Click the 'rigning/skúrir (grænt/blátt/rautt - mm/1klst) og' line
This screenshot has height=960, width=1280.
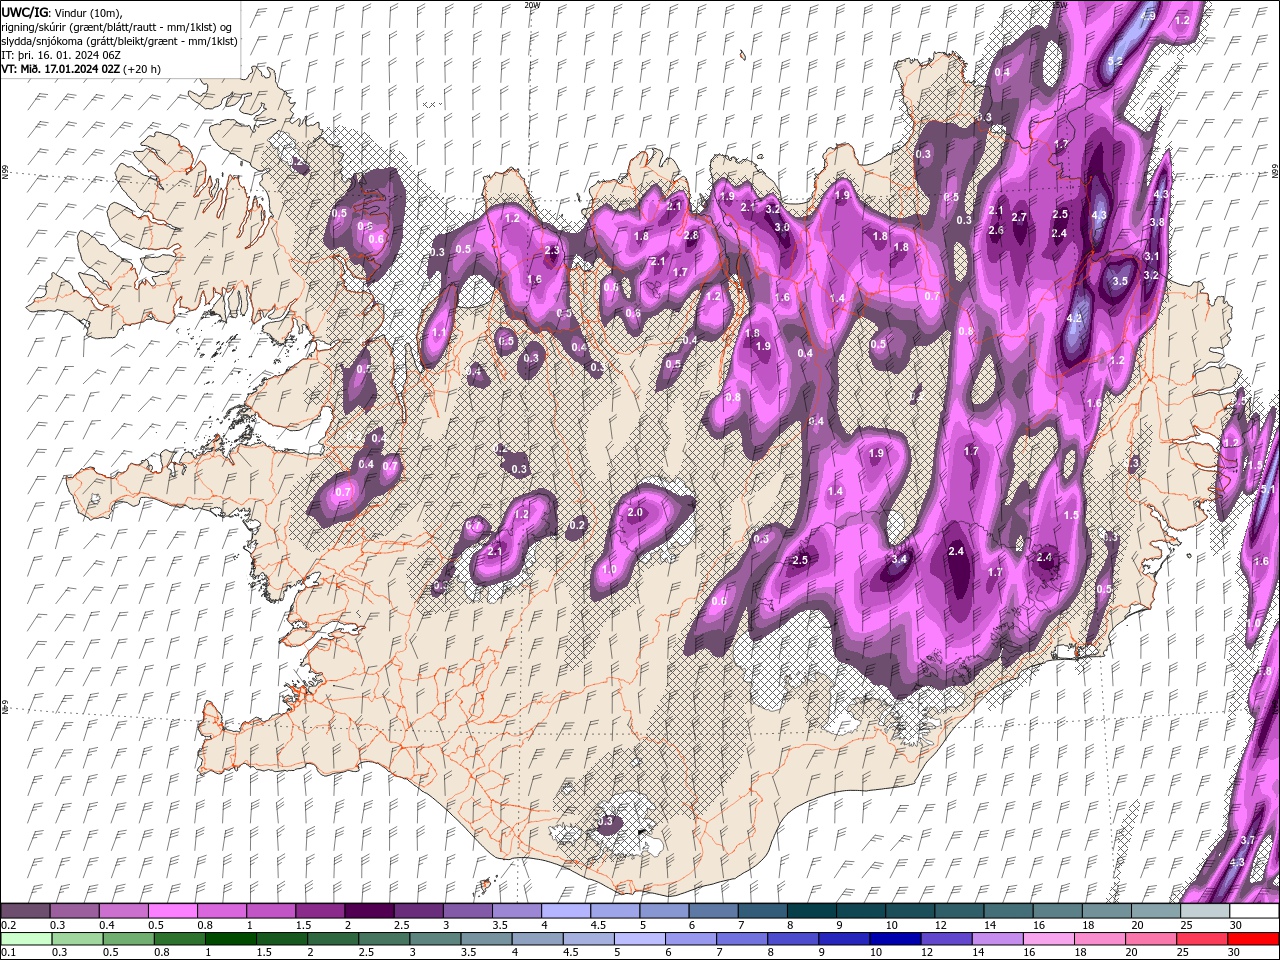pyautogui.click(x=117, y=27)
